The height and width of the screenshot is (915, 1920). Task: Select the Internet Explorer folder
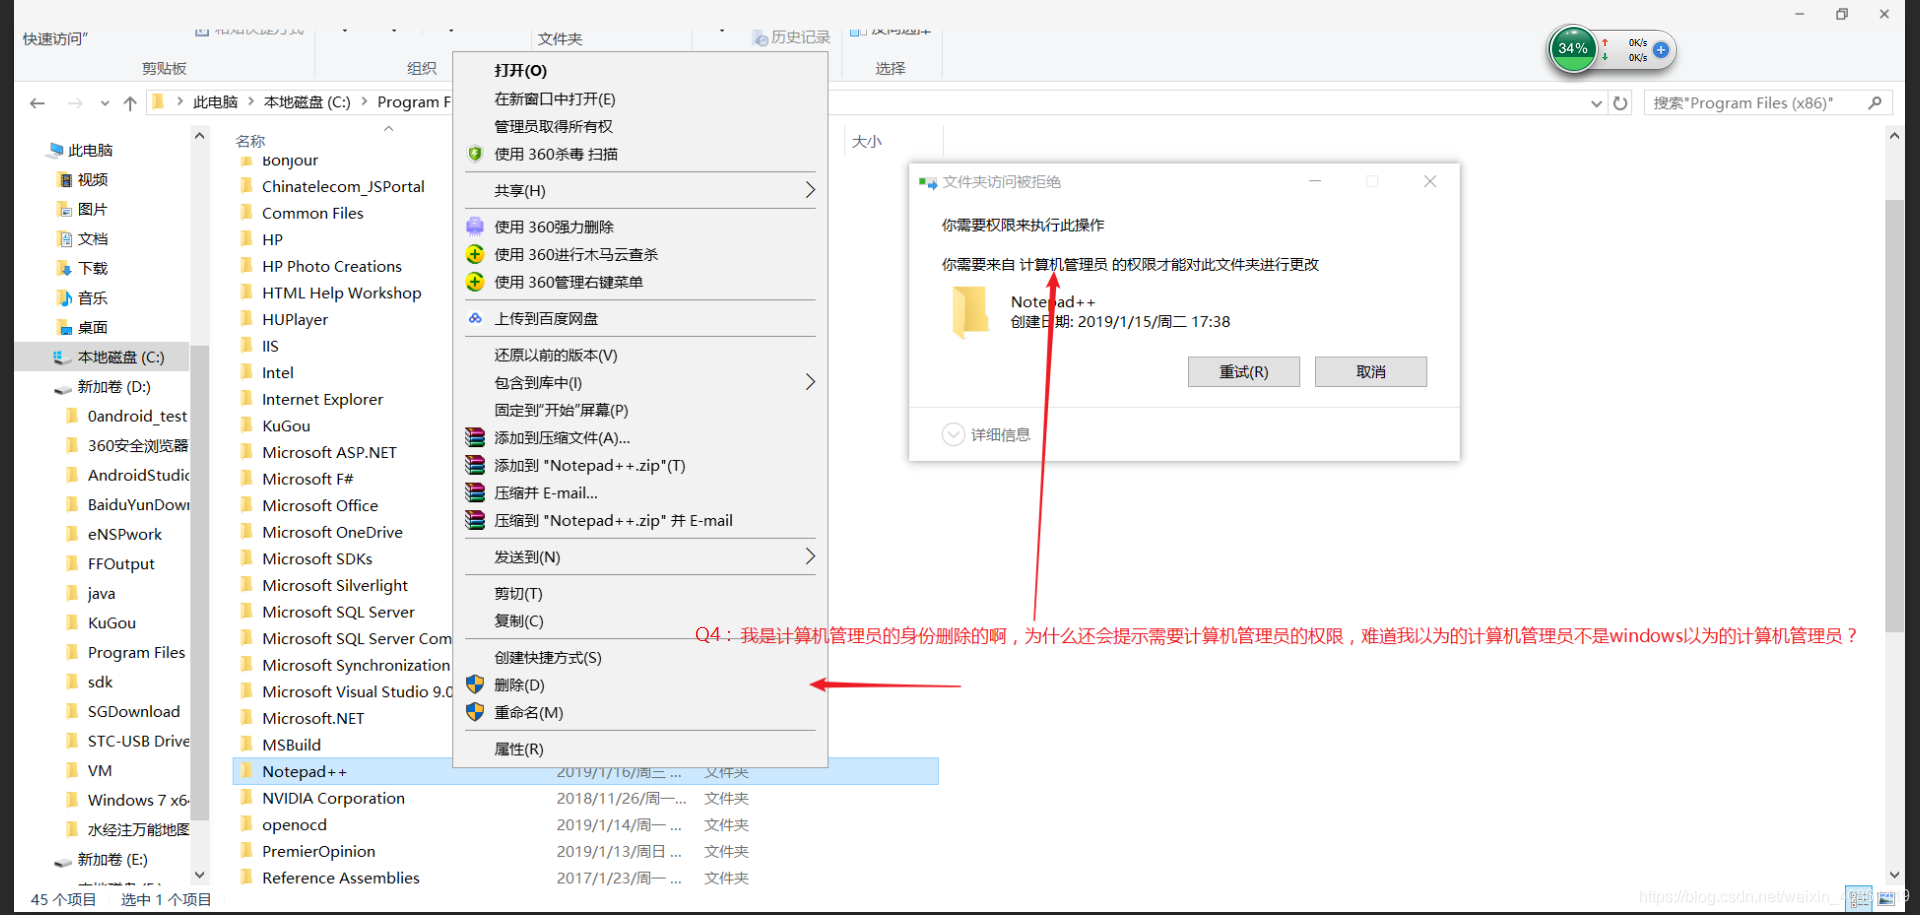click(x=322, y=399)
